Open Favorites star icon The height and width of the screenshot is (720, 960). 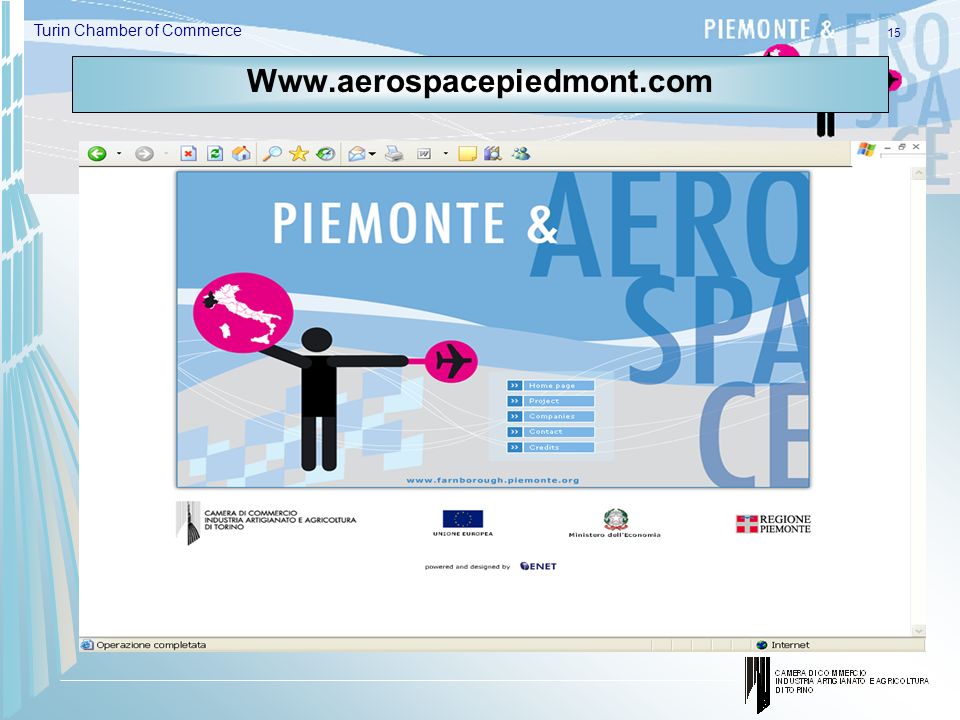[299, 153]
